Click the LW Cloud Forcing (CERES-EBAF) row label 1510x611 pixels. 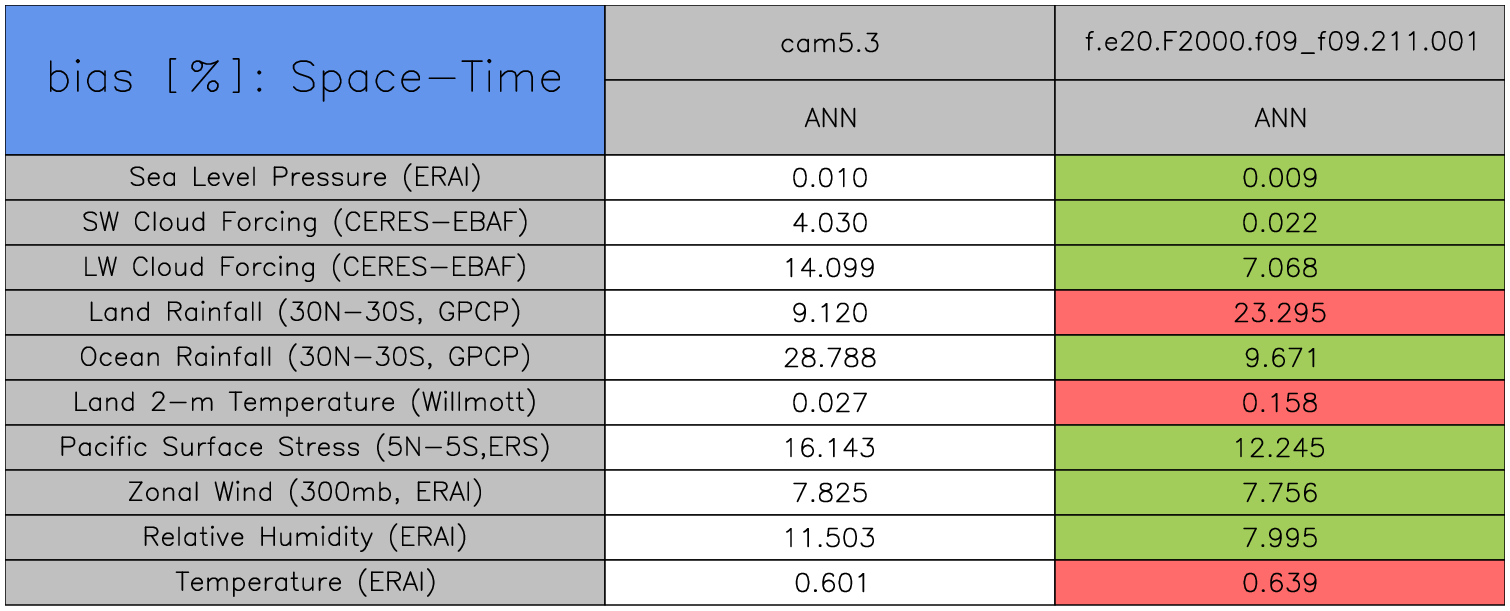(304, 268)
